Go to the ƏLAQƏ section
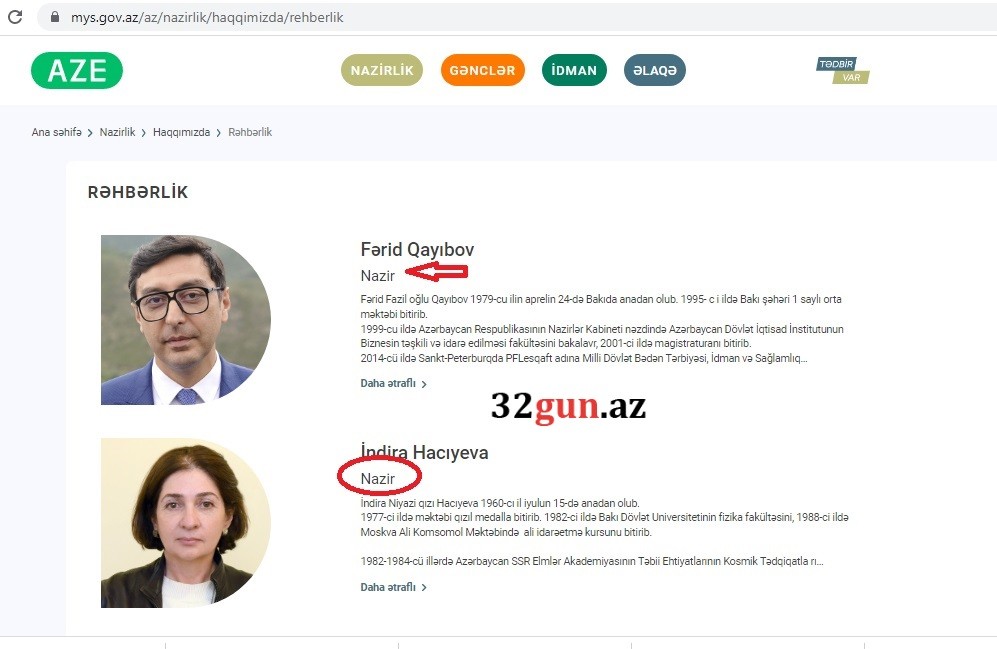 [655, 70]
